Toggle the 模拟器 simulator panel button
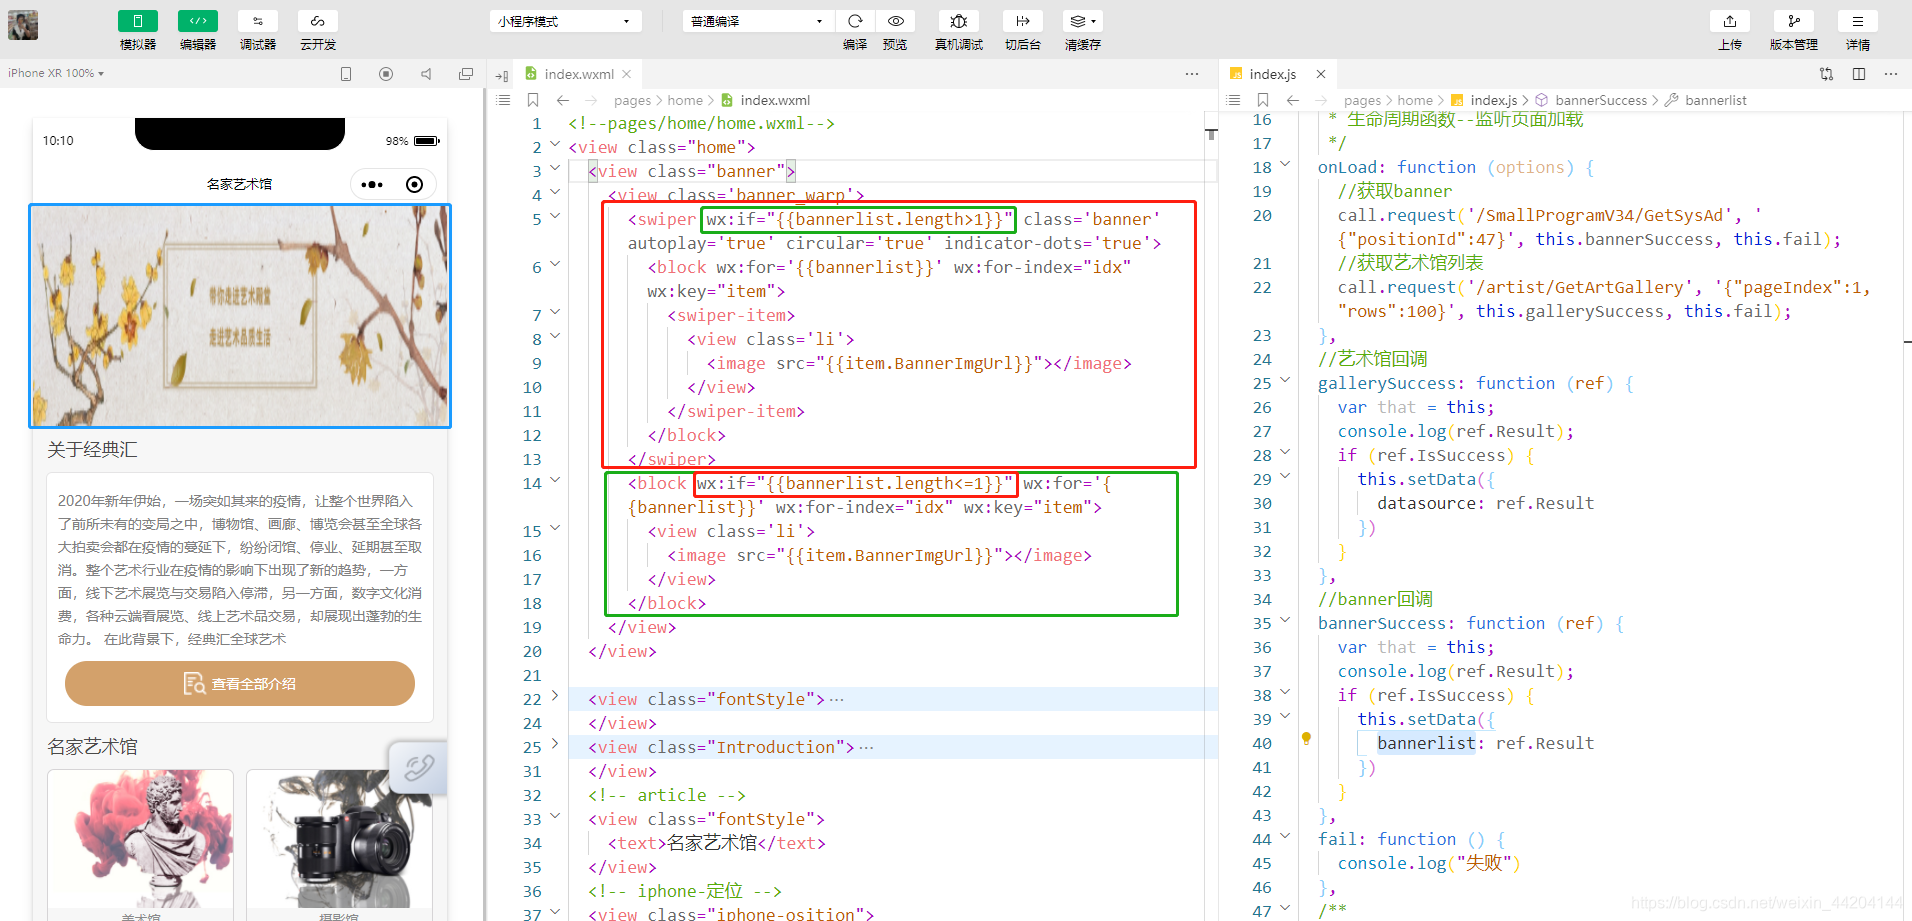Image resolution: width=1912 pixels, height=921 pixels. tap(138, 21)
